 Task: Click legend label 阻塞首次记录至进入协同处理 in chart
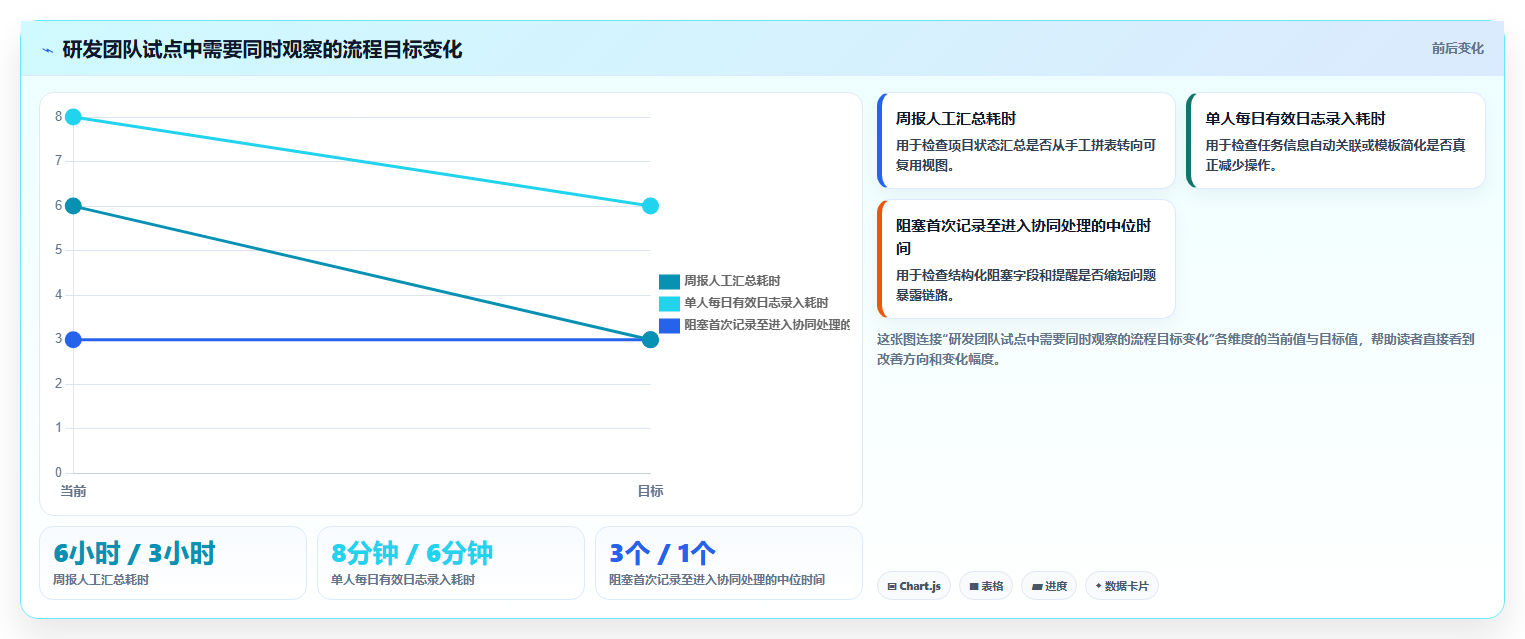pyautogui.click(x=767, y=325)
